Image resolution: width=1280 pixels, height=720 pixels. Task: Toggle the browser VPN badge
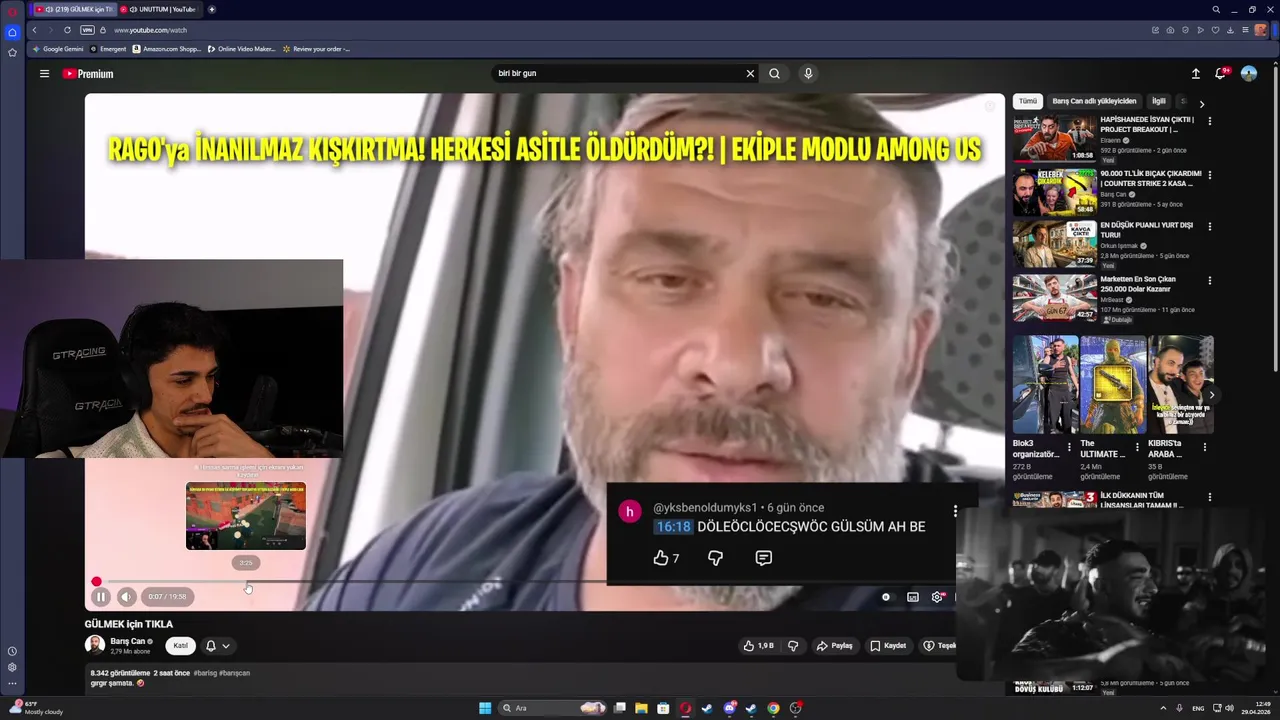87,30
